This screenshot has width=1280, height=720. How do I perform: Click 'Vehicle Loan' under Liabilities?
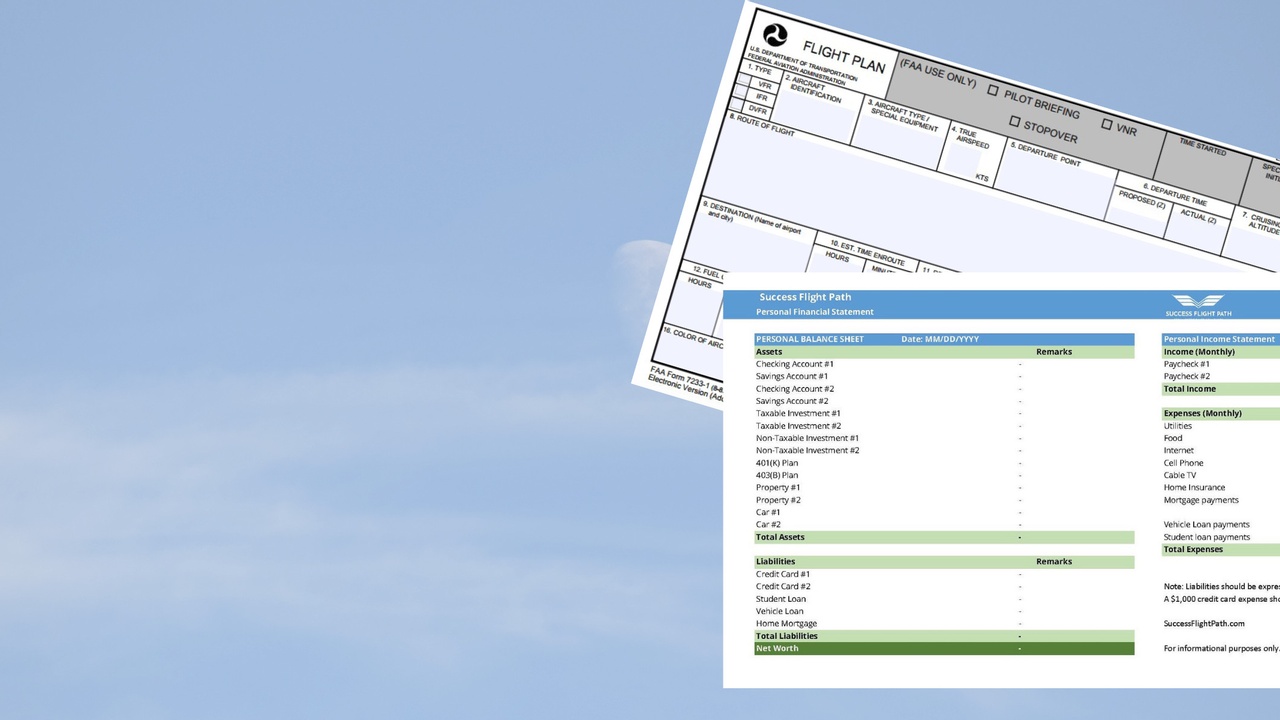(779, 611)
